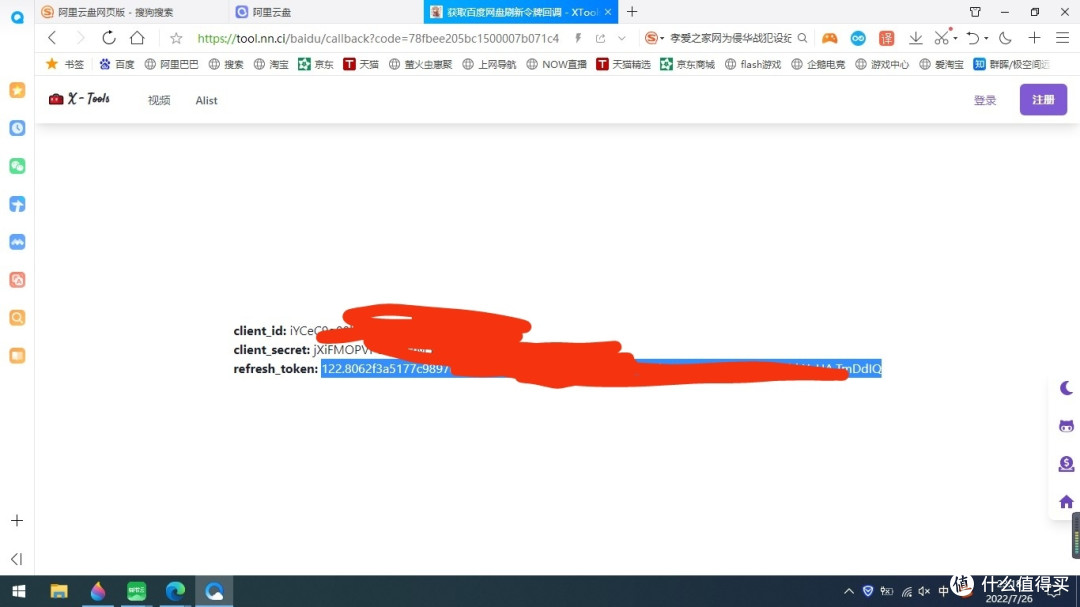The image size is (1080, 607).
Task: Click the address bar to edit the URL
Action: point(400,38)
